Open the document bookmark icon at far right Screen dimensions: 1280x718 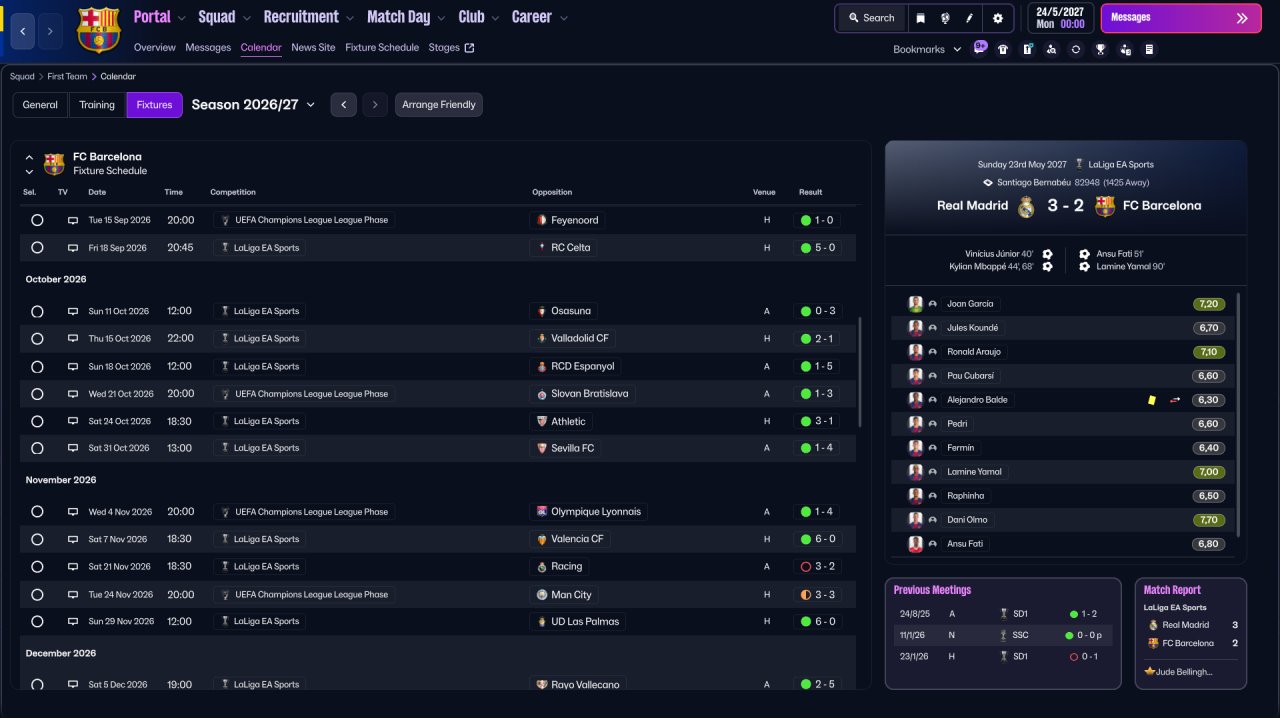[1149, 49]
